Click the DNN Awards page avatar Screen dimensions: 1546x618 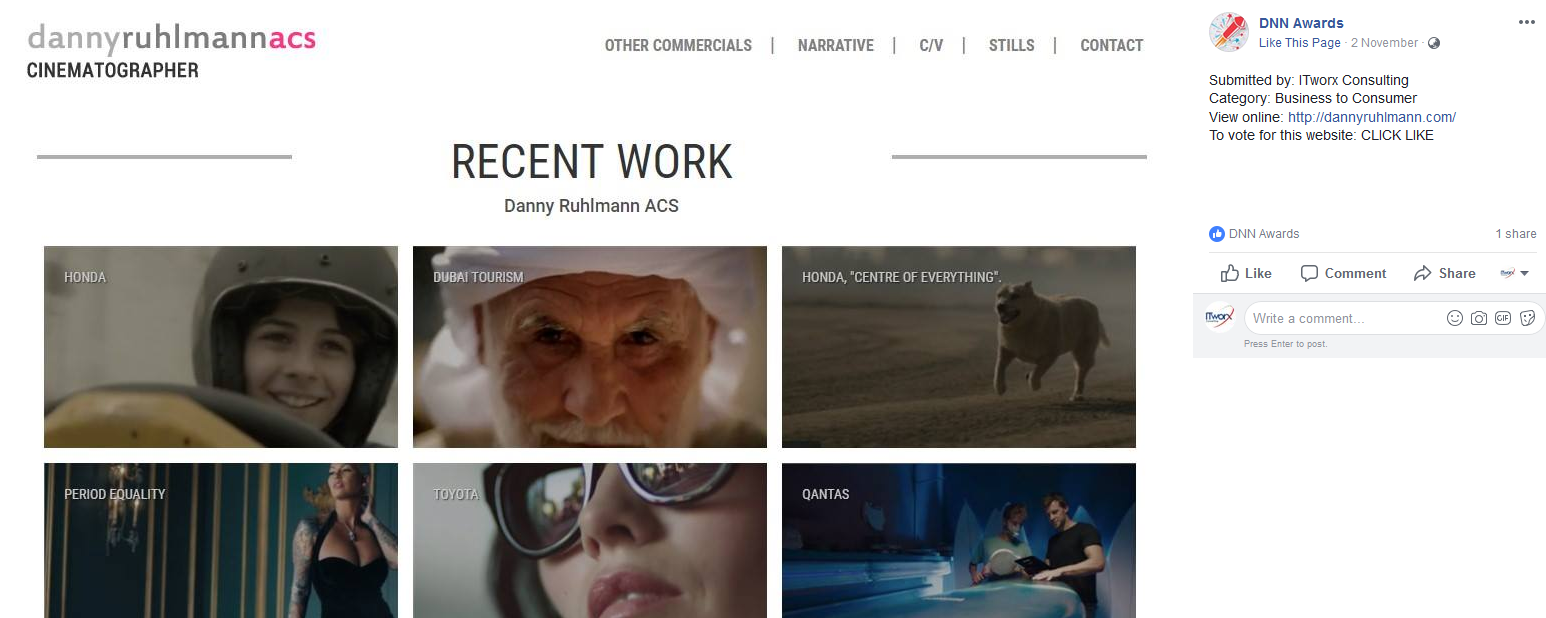pyautogui.click(x=1228, y=32)
